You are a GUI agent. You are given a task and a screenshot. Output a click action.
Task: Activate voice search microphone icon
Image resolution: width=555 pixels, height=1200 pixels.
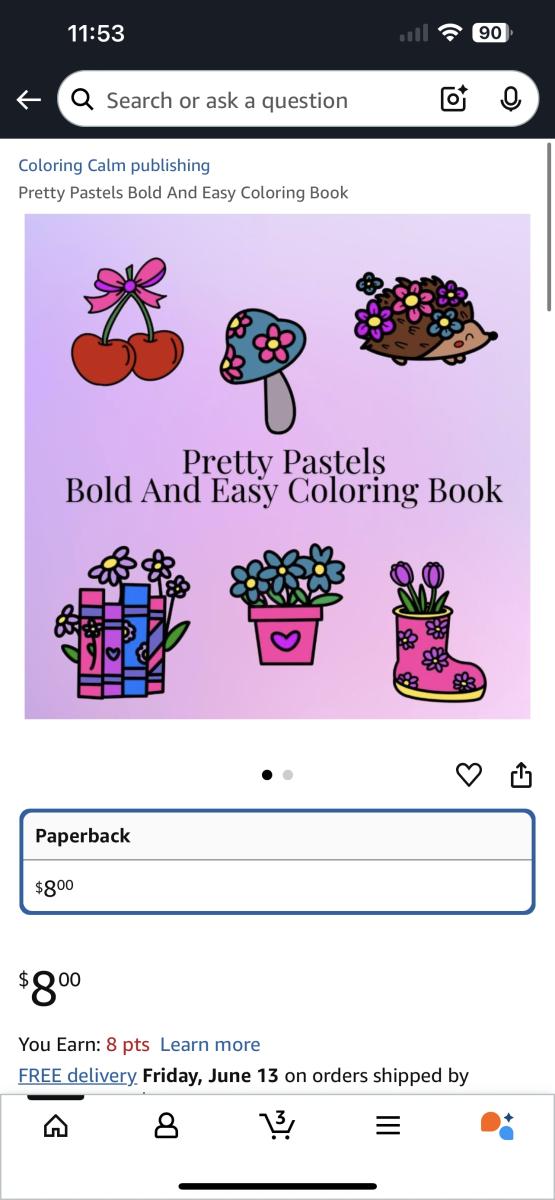[511, 99]
